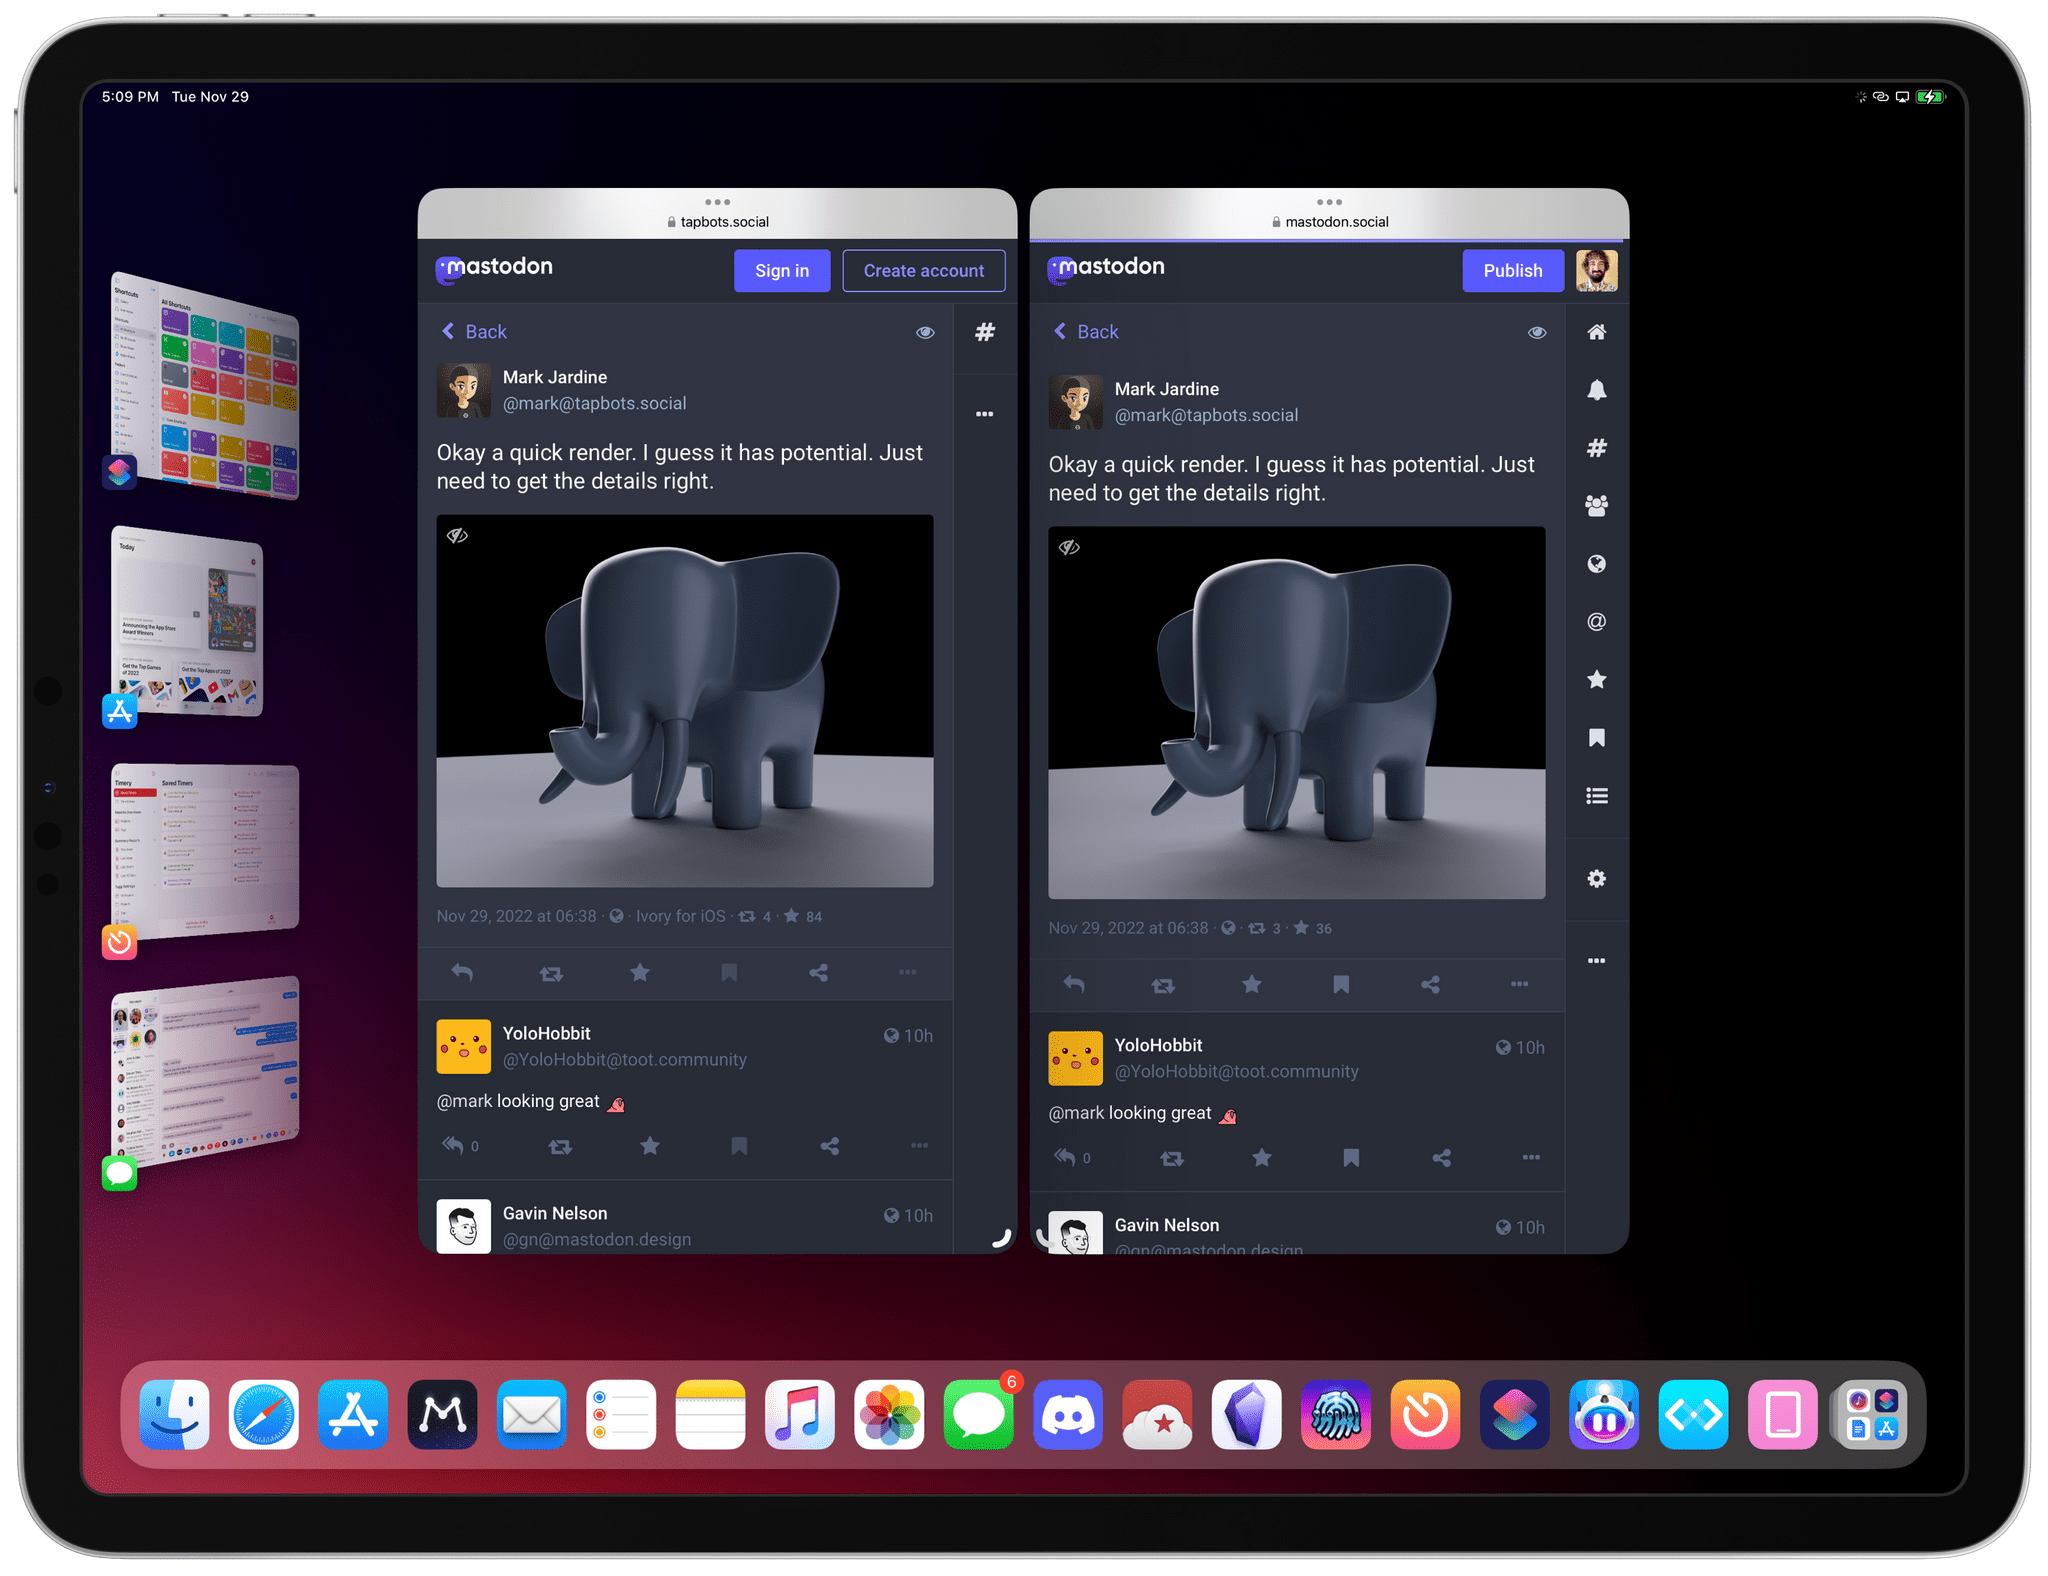Open more menu for Mark's post, tapbots.social

tap(907, 972)
